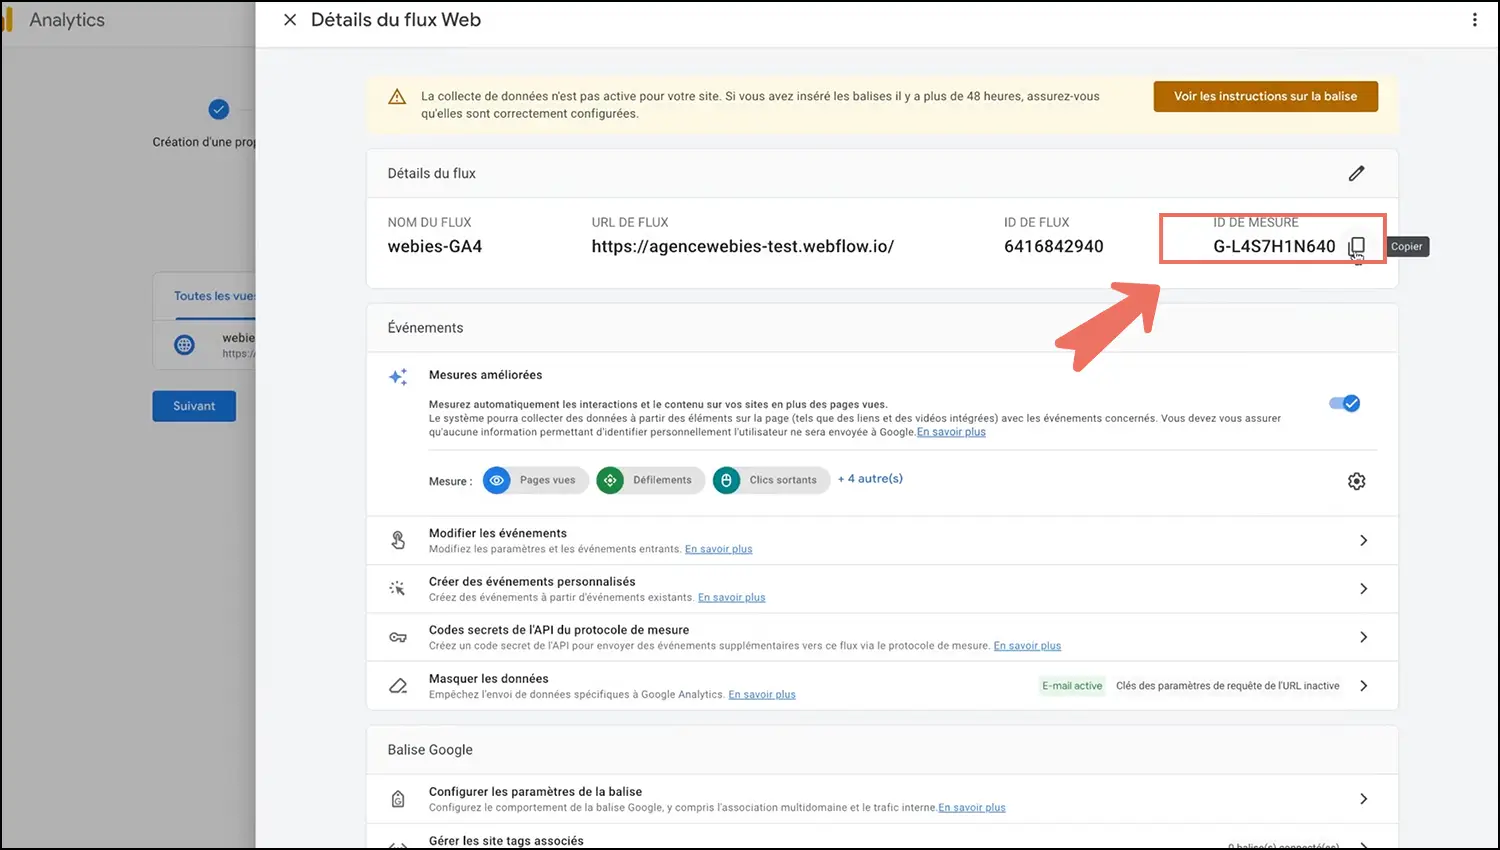Close the Détails du flux Web panel
This screenshot has height=850, width=1500.
(x=290, y=20)
